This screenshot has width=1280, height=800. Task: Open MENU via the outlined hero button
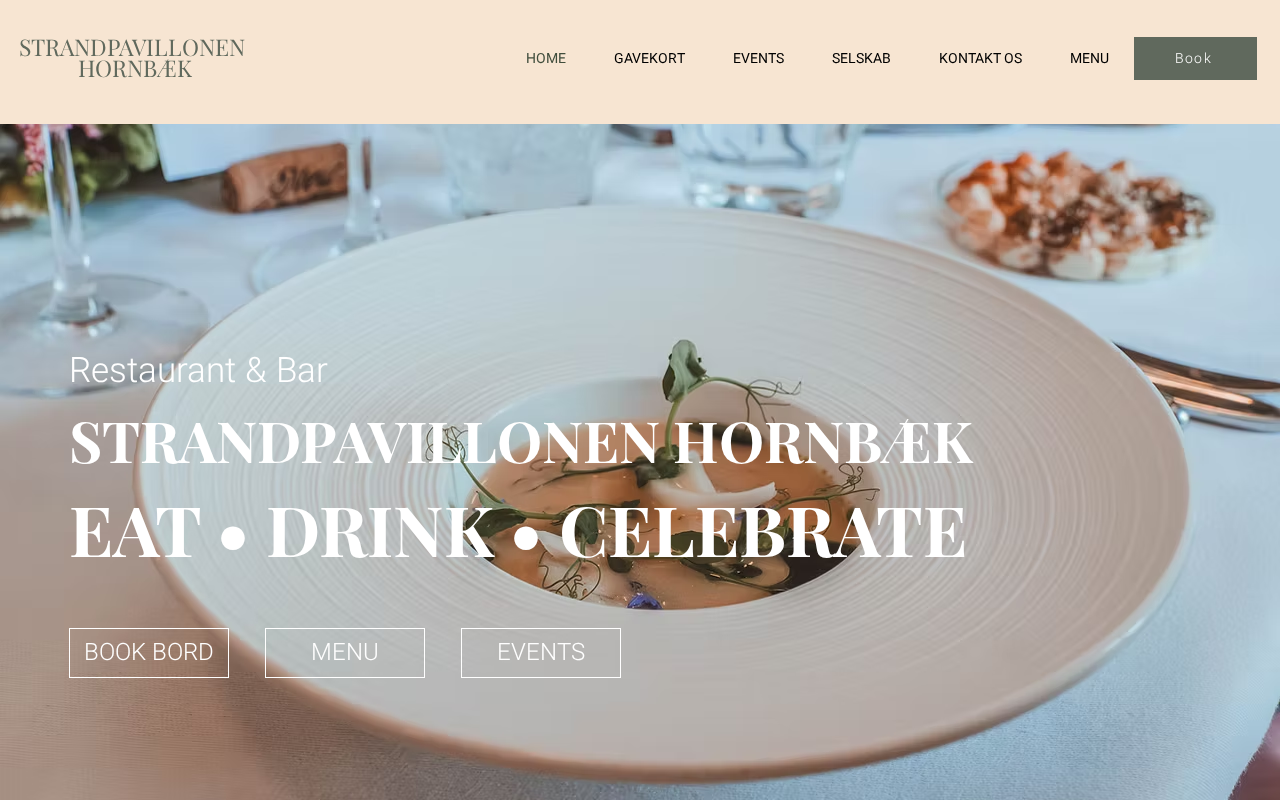click(345, 653)
